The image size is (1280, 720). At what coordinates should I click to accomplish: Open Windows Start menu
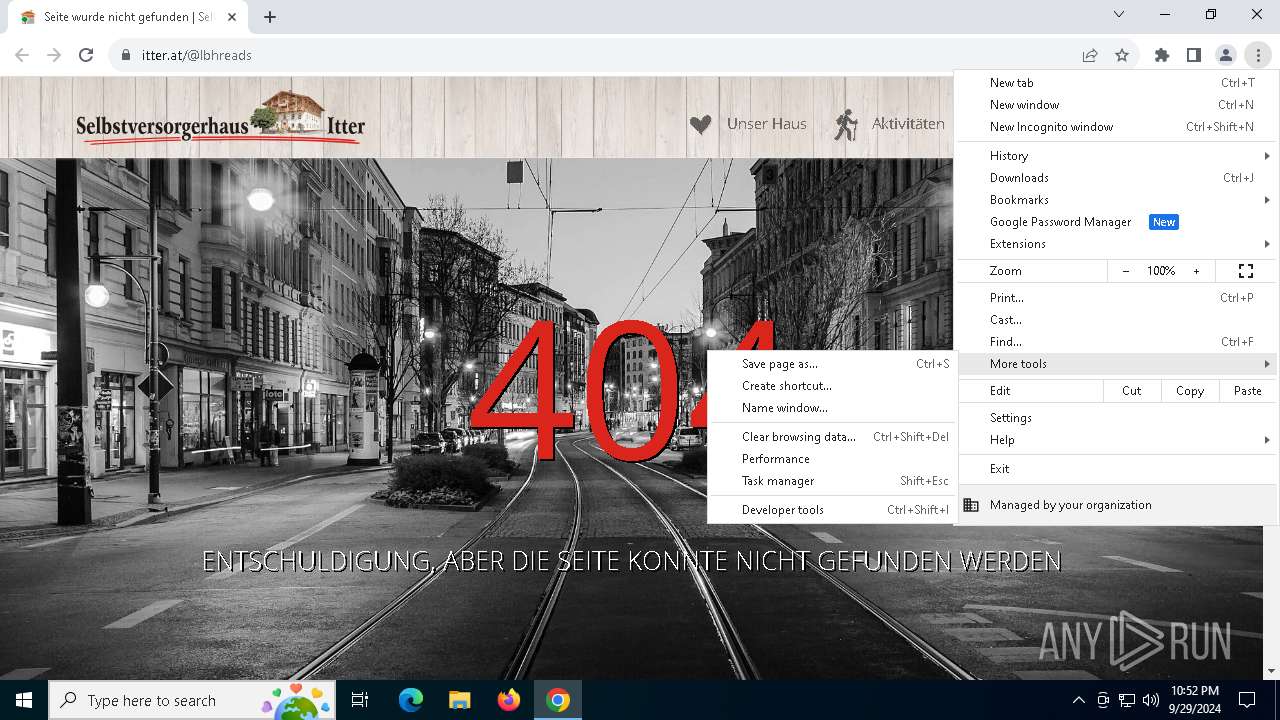[x=24, y=700]
